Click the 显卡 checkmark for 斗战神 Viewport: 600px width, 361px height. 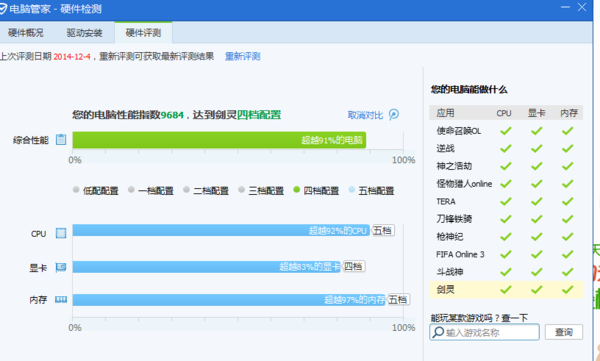[x=536, y=272]
